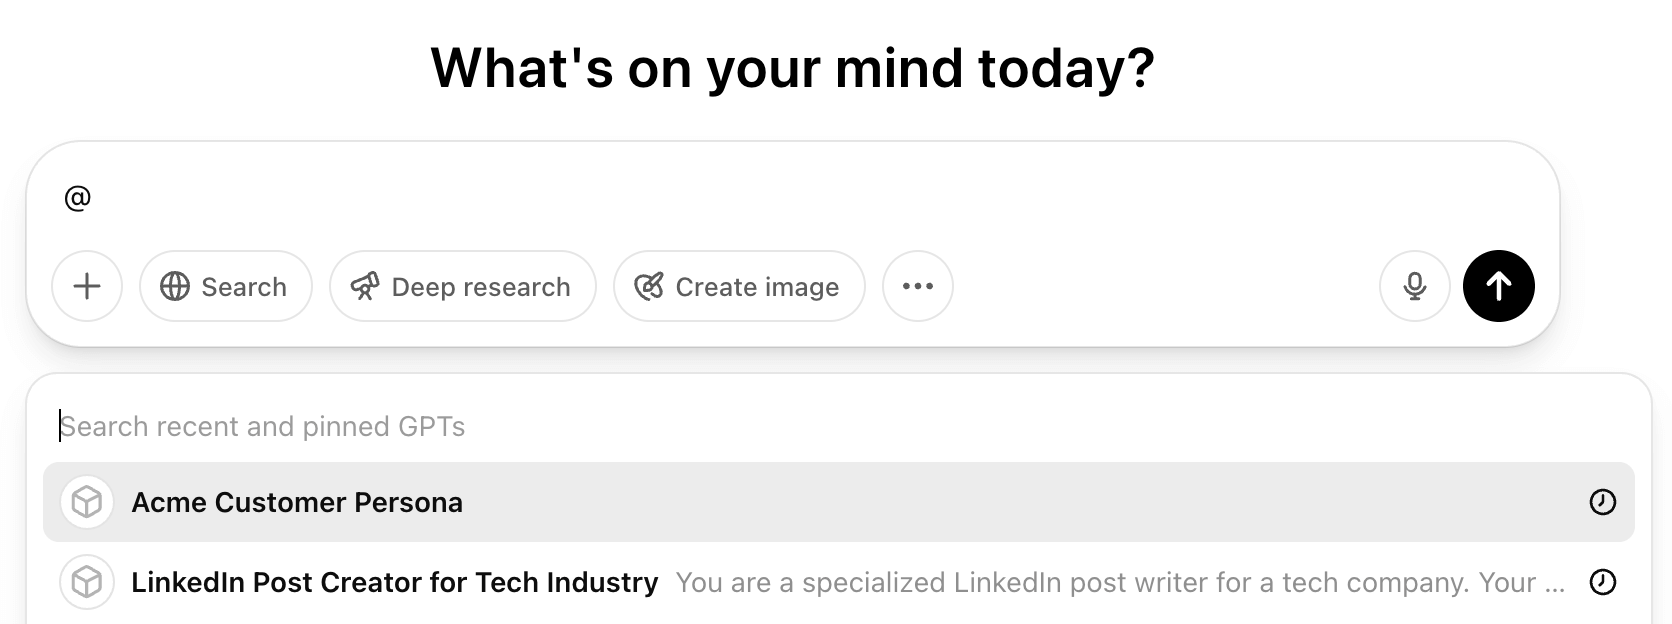Click the LinkedIn post writer description text
Screen dimensions: 1672x624
click(1121, 582)
